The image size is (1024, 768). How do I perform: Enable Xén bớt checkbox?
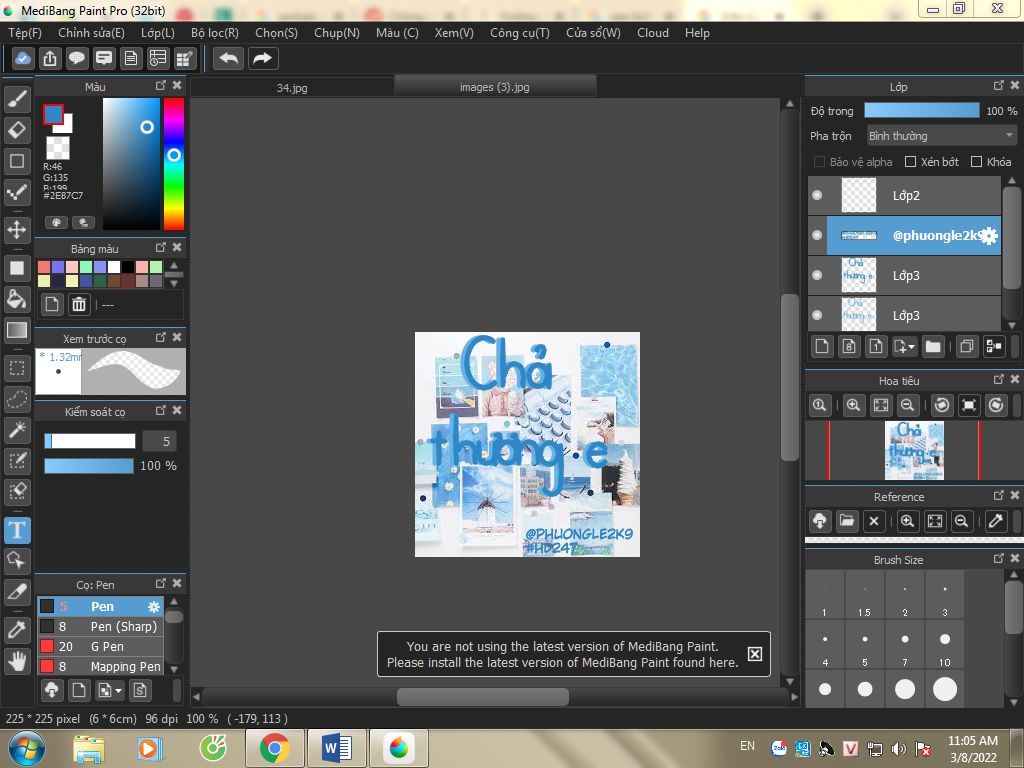click(x=910, y=162)
